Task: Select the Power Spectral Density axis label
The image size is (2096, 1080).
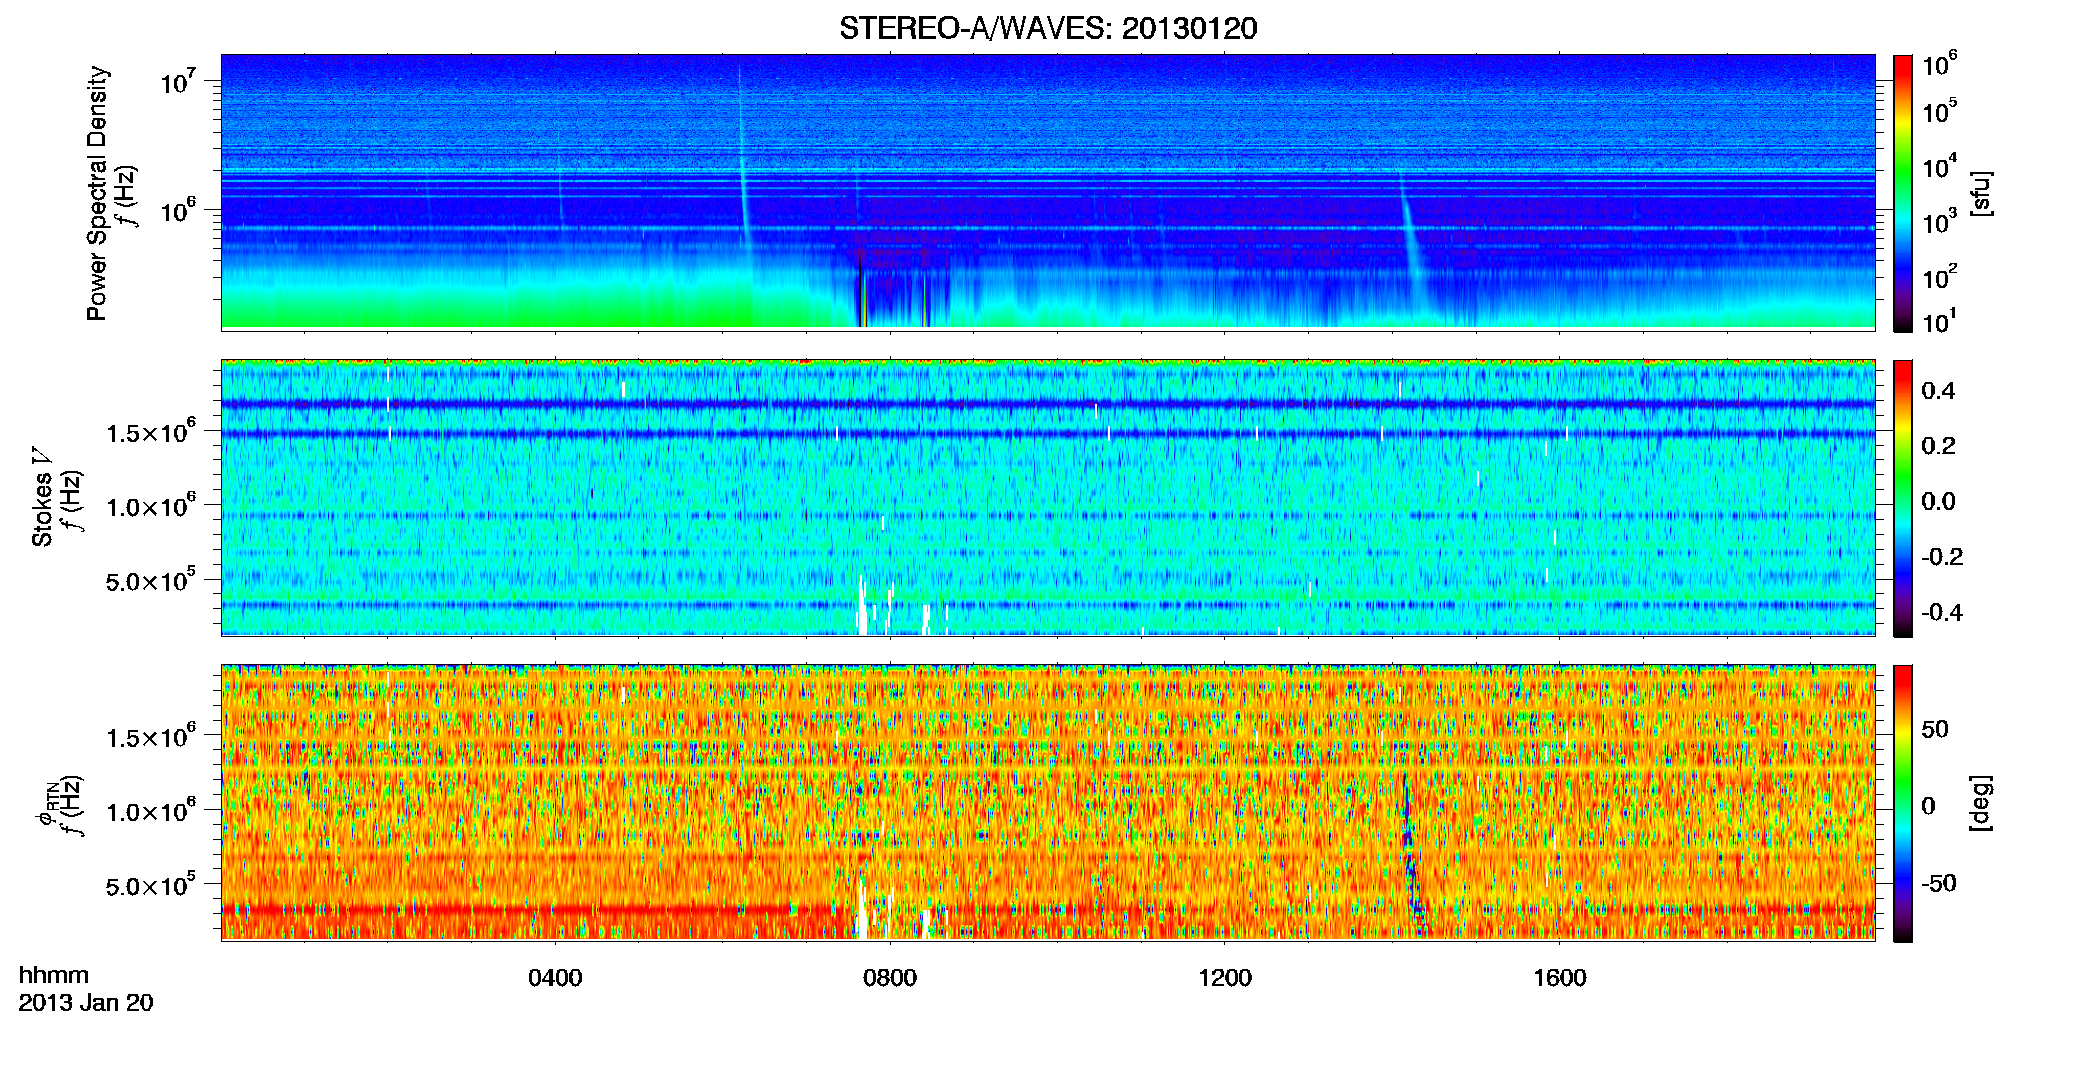Action: [x=97, y=193]
